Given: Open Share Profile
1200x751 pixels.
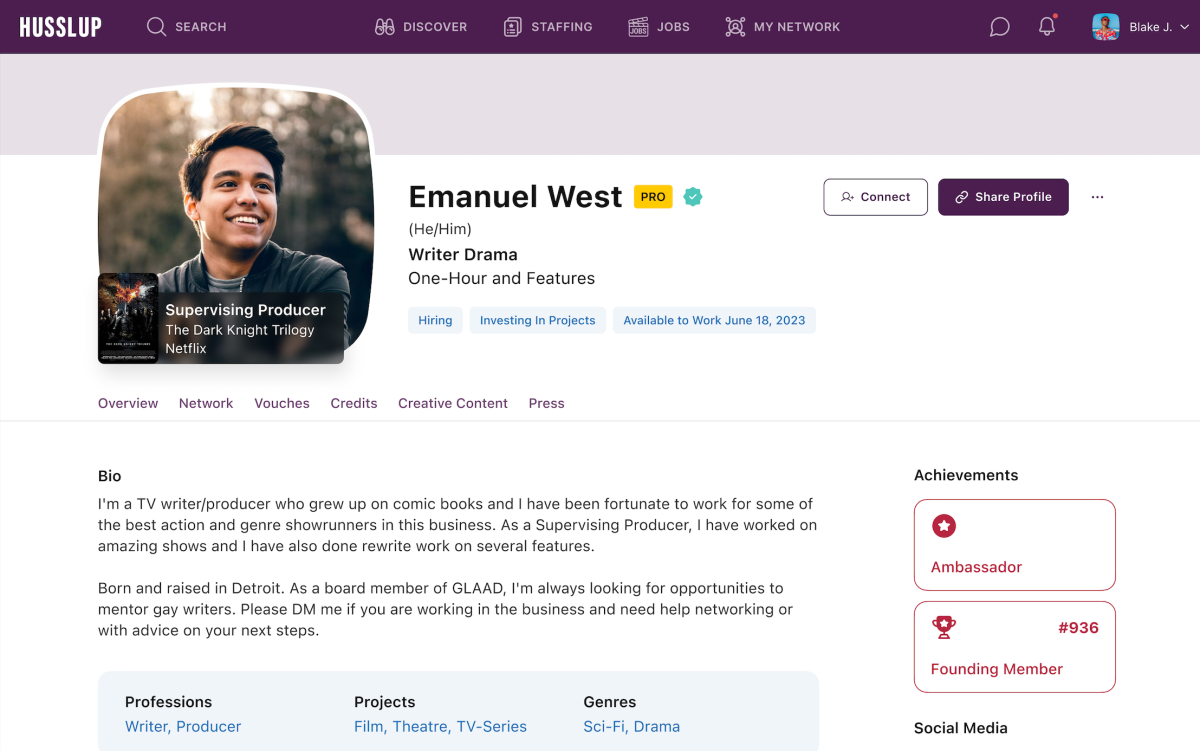Looking at the screenshot, I should click(x=1003, y=197).
